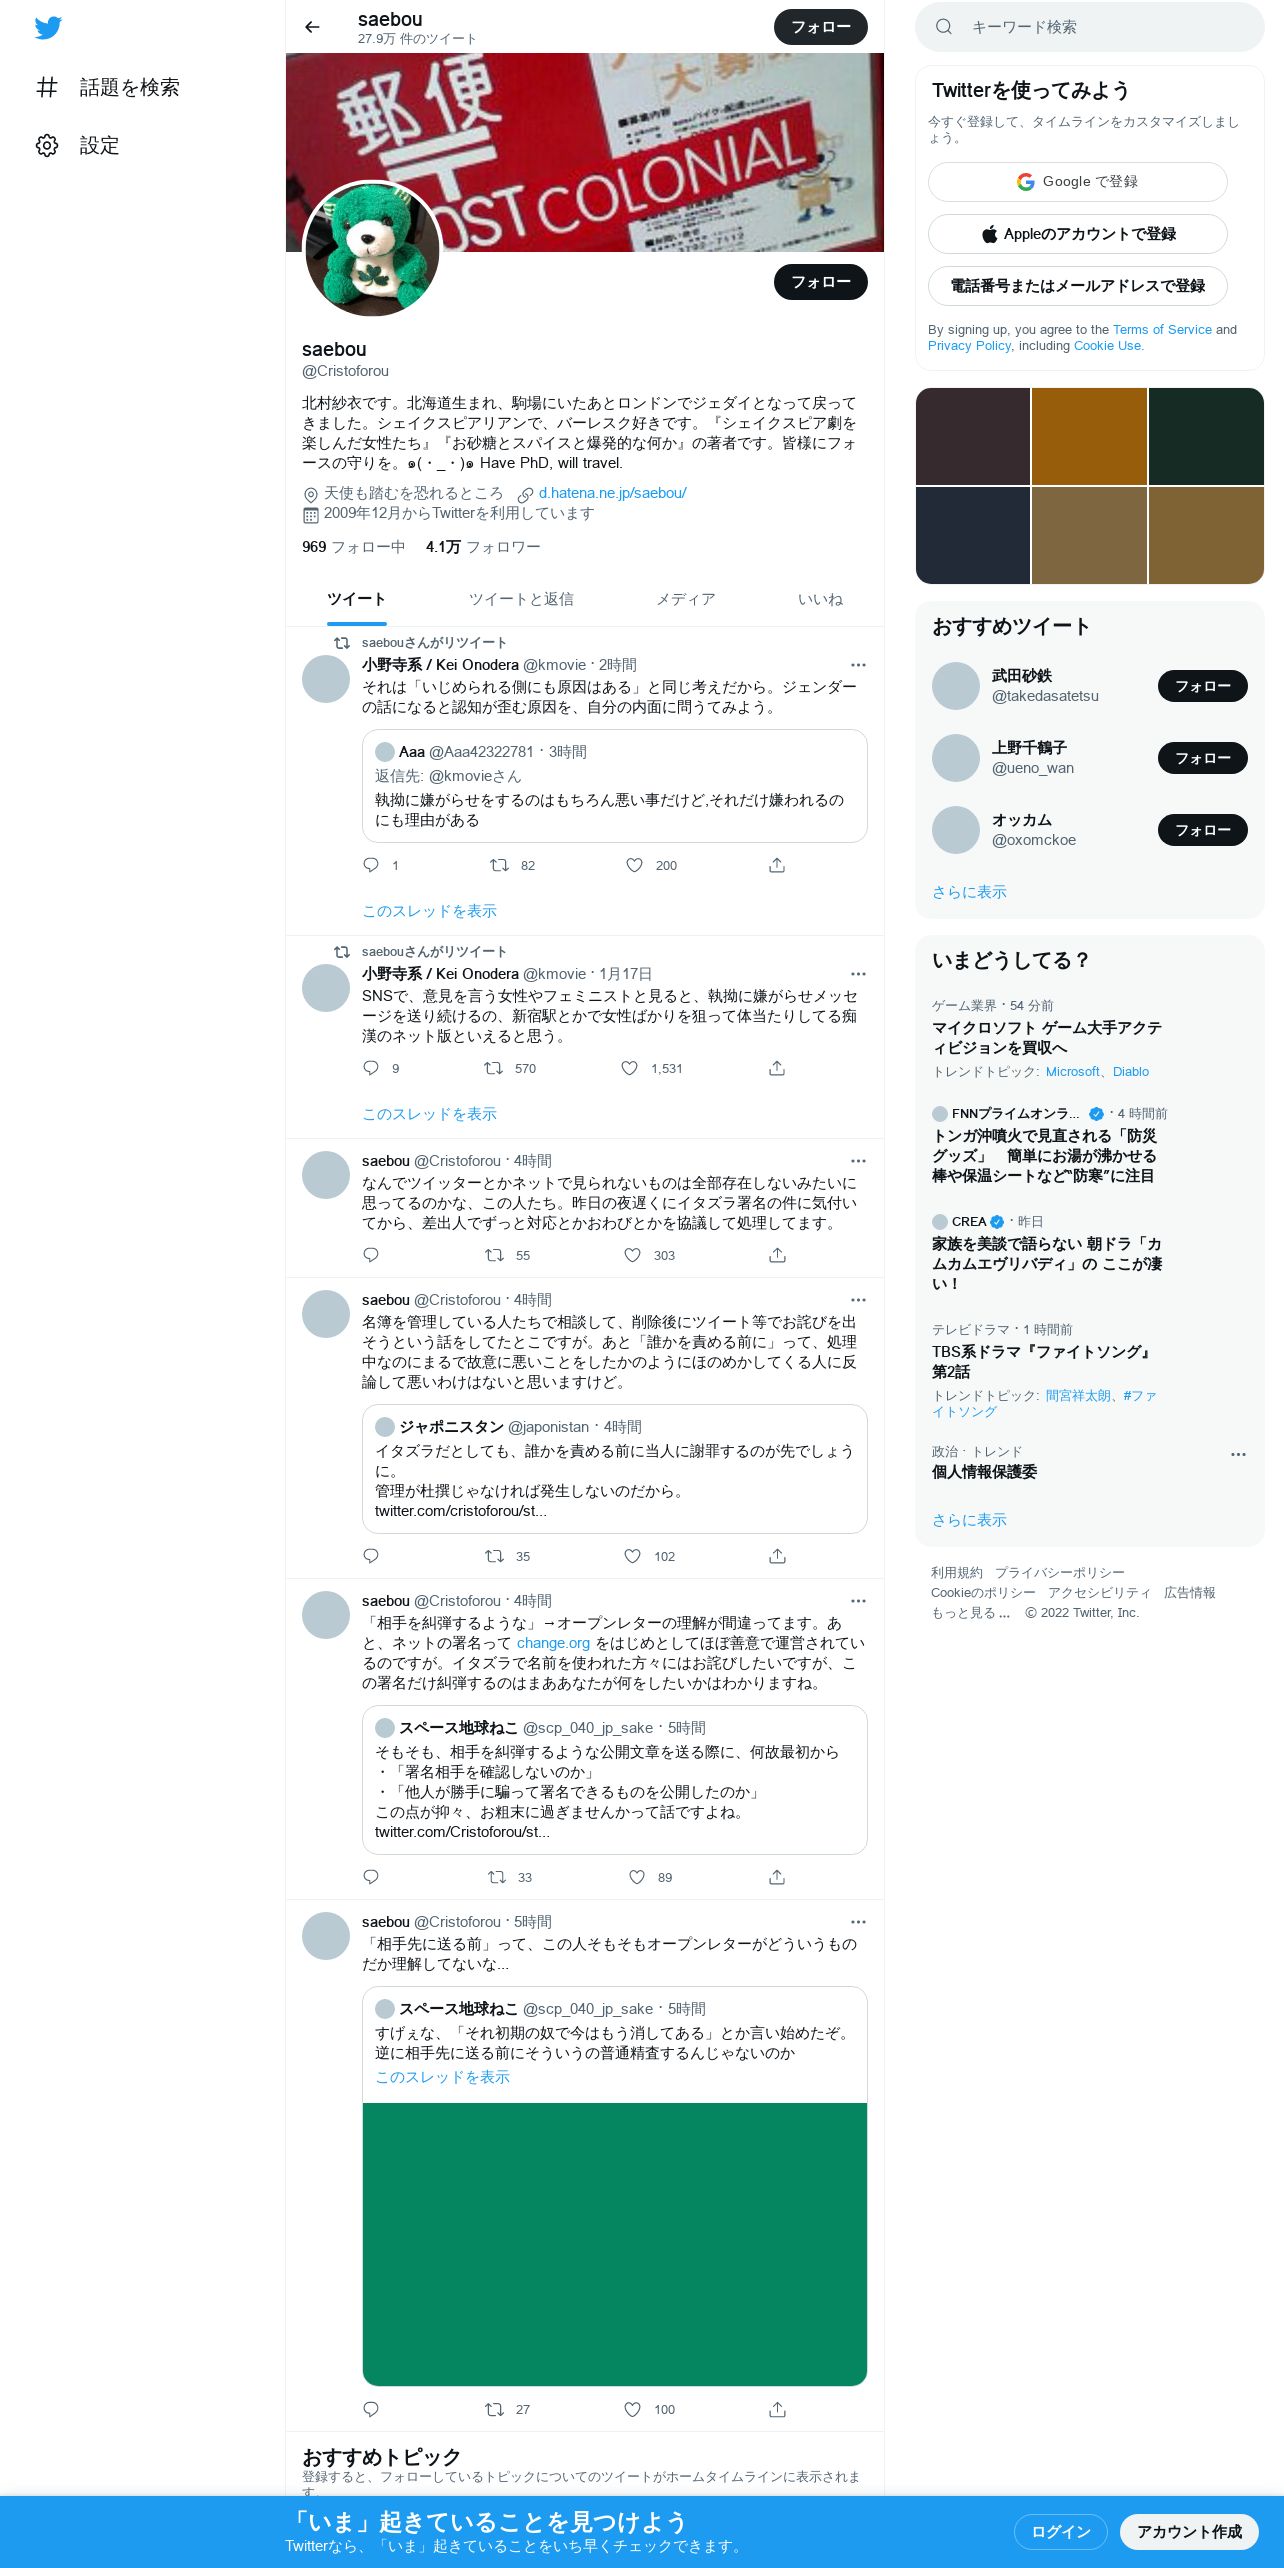Share the tweet with 200 likes
Viewport: 1284px width, 2568px height.
pyautogui.click(x=777, y=865)
